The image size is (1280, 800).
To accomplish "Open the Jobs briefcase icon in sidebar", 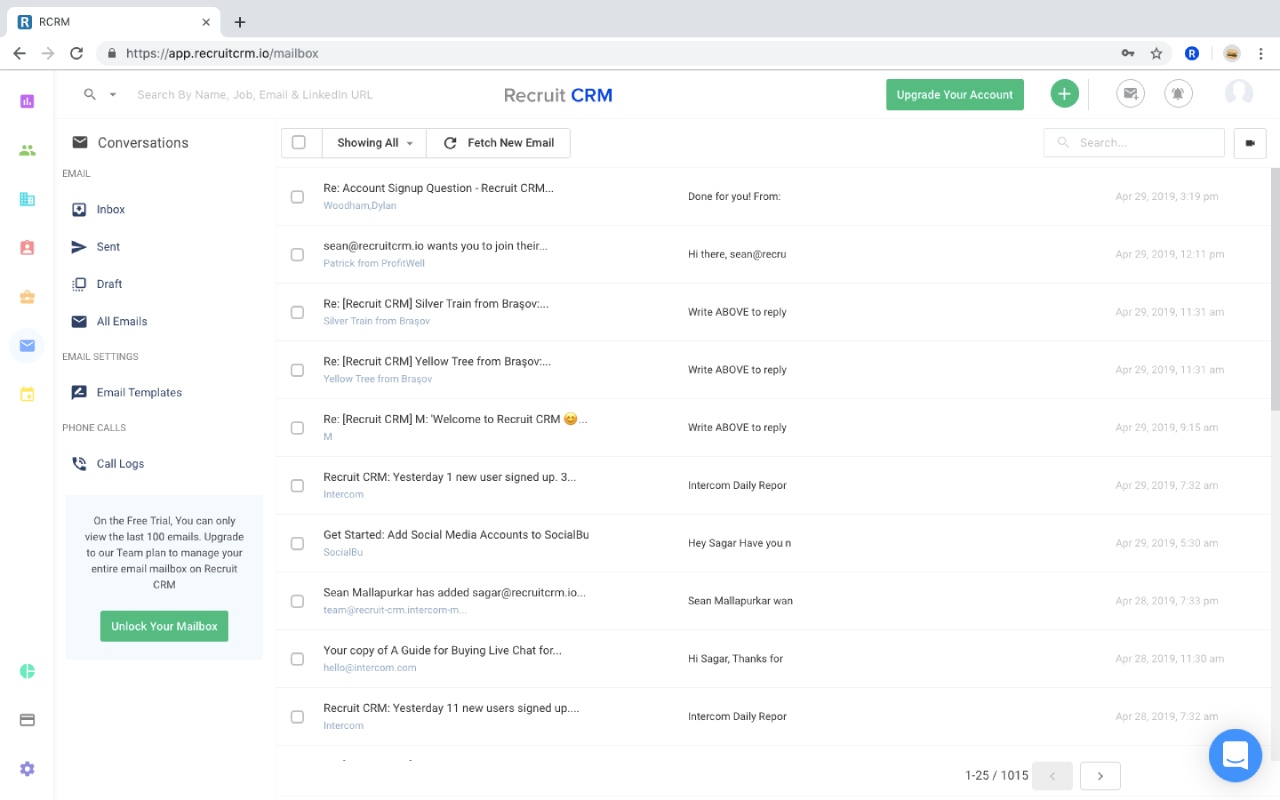I will pyautogui.click(x=27, y=297).
